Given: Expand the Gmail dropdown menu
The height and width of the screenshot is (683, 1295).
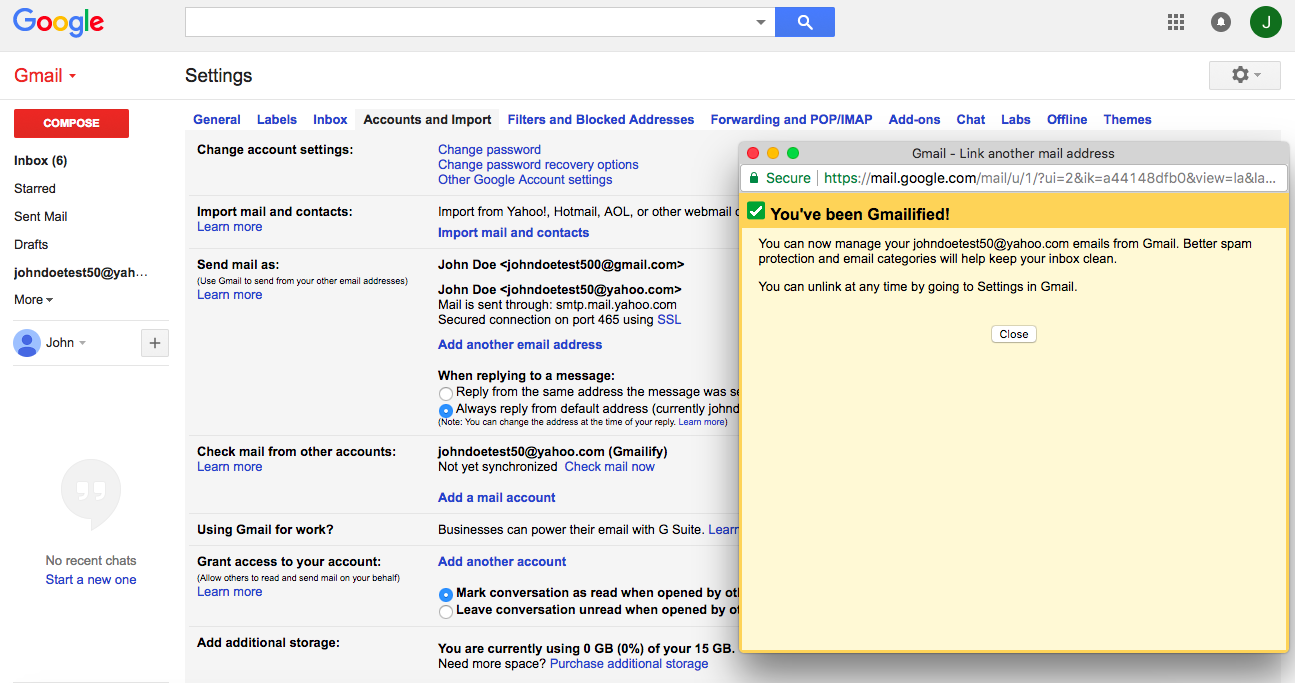Looking at the screenshot, I should 45,76.
